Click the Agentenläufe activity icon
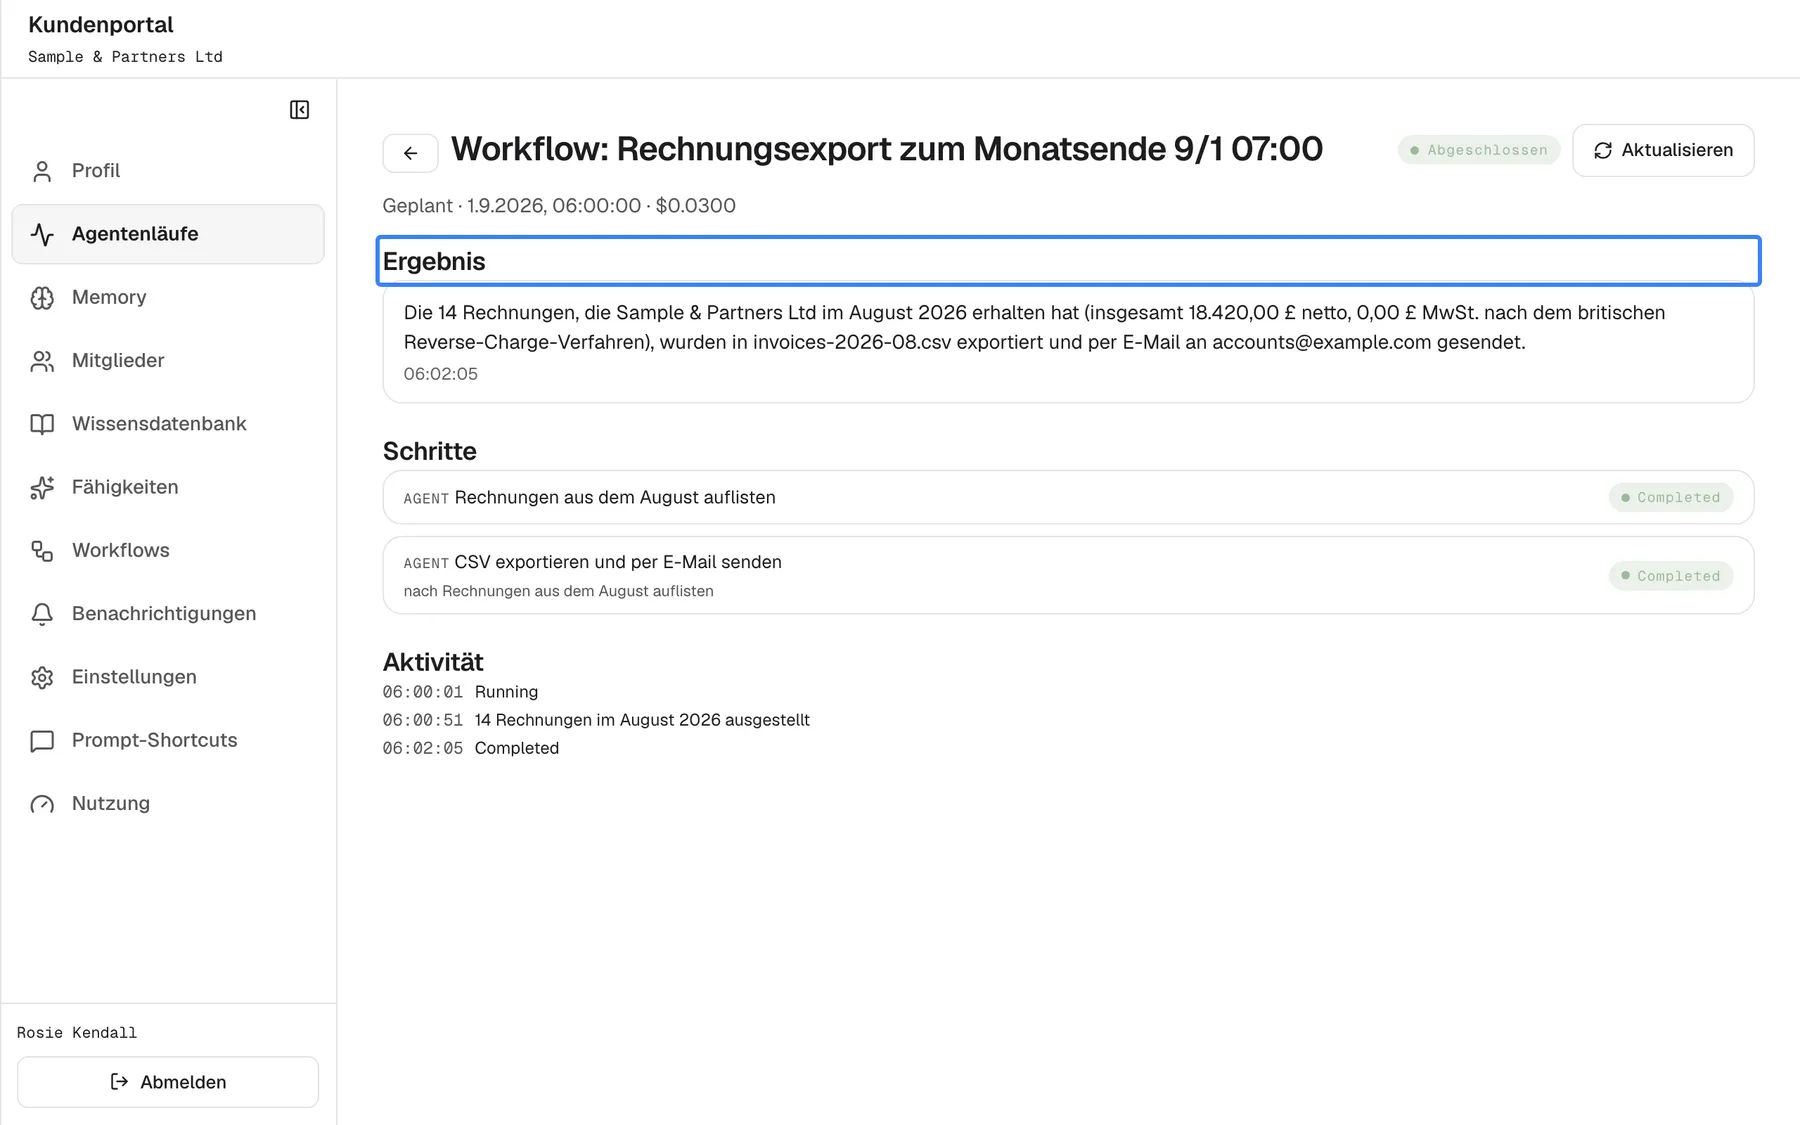 pos(42,234)
